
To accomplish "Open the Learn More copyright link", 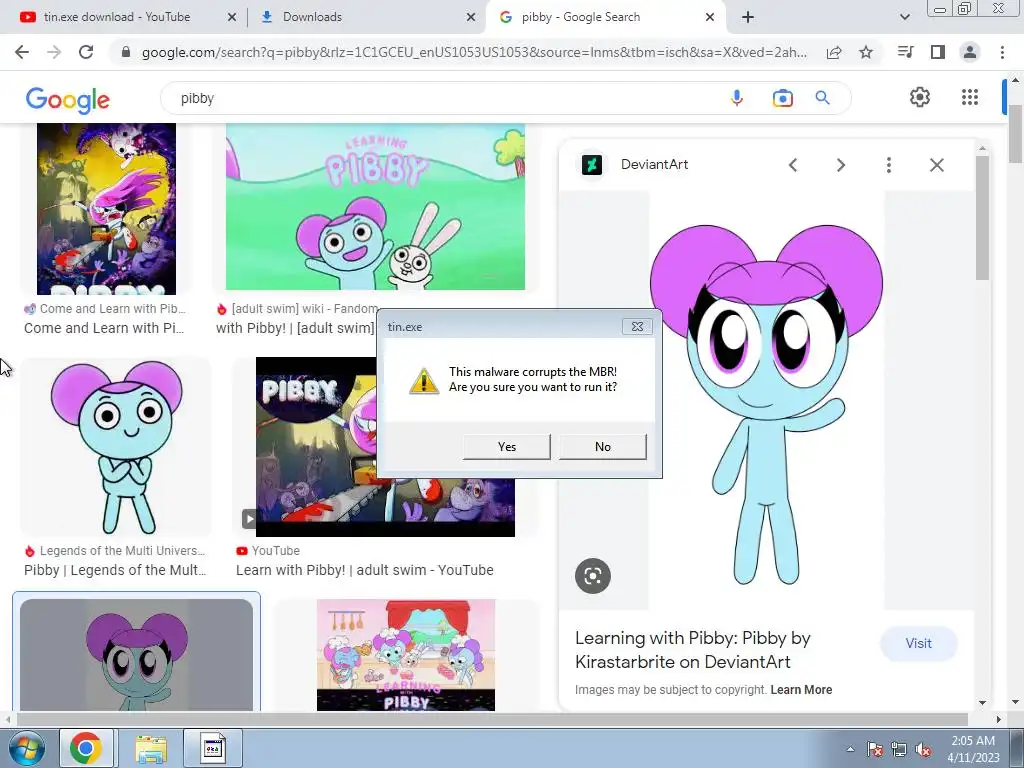I will (x=801, y=690).
